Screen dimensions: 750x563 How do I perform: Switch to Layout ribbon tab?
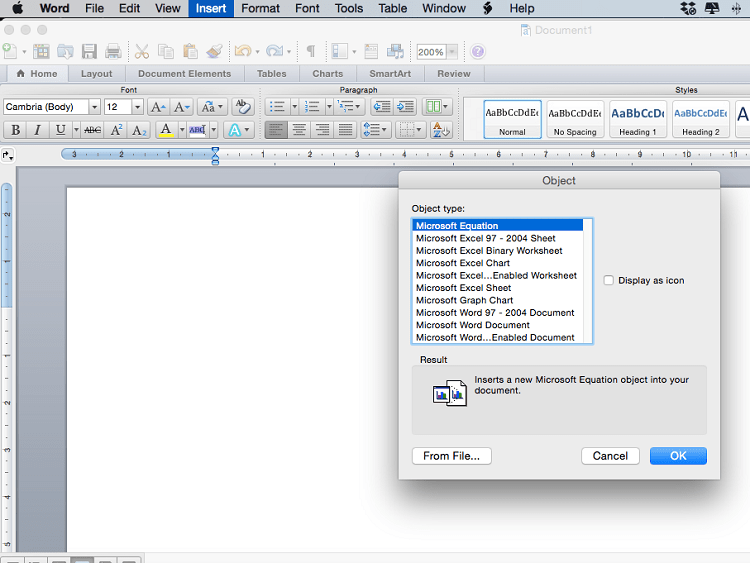pyautogui.click(x=97, y=74)
